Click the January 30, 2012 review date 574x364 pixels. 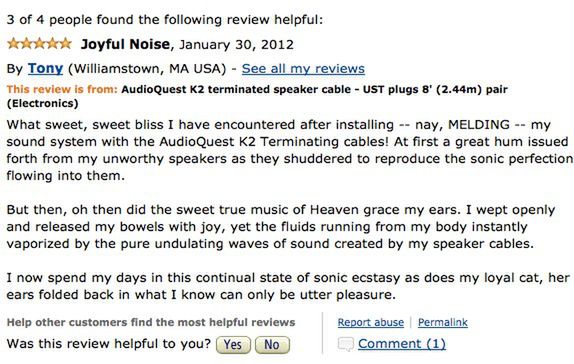[x=236, y=45]
